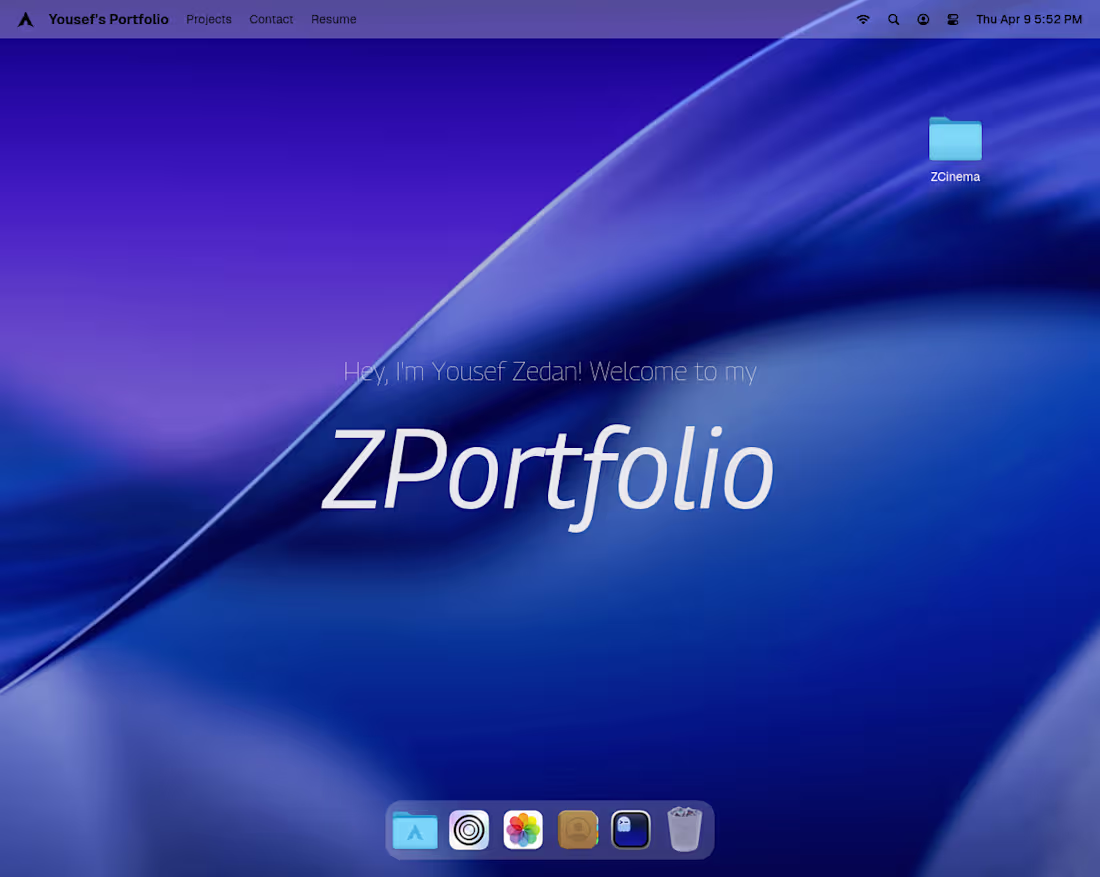Open Finder from the dock

pyautogui.click(x=415, y=830)
